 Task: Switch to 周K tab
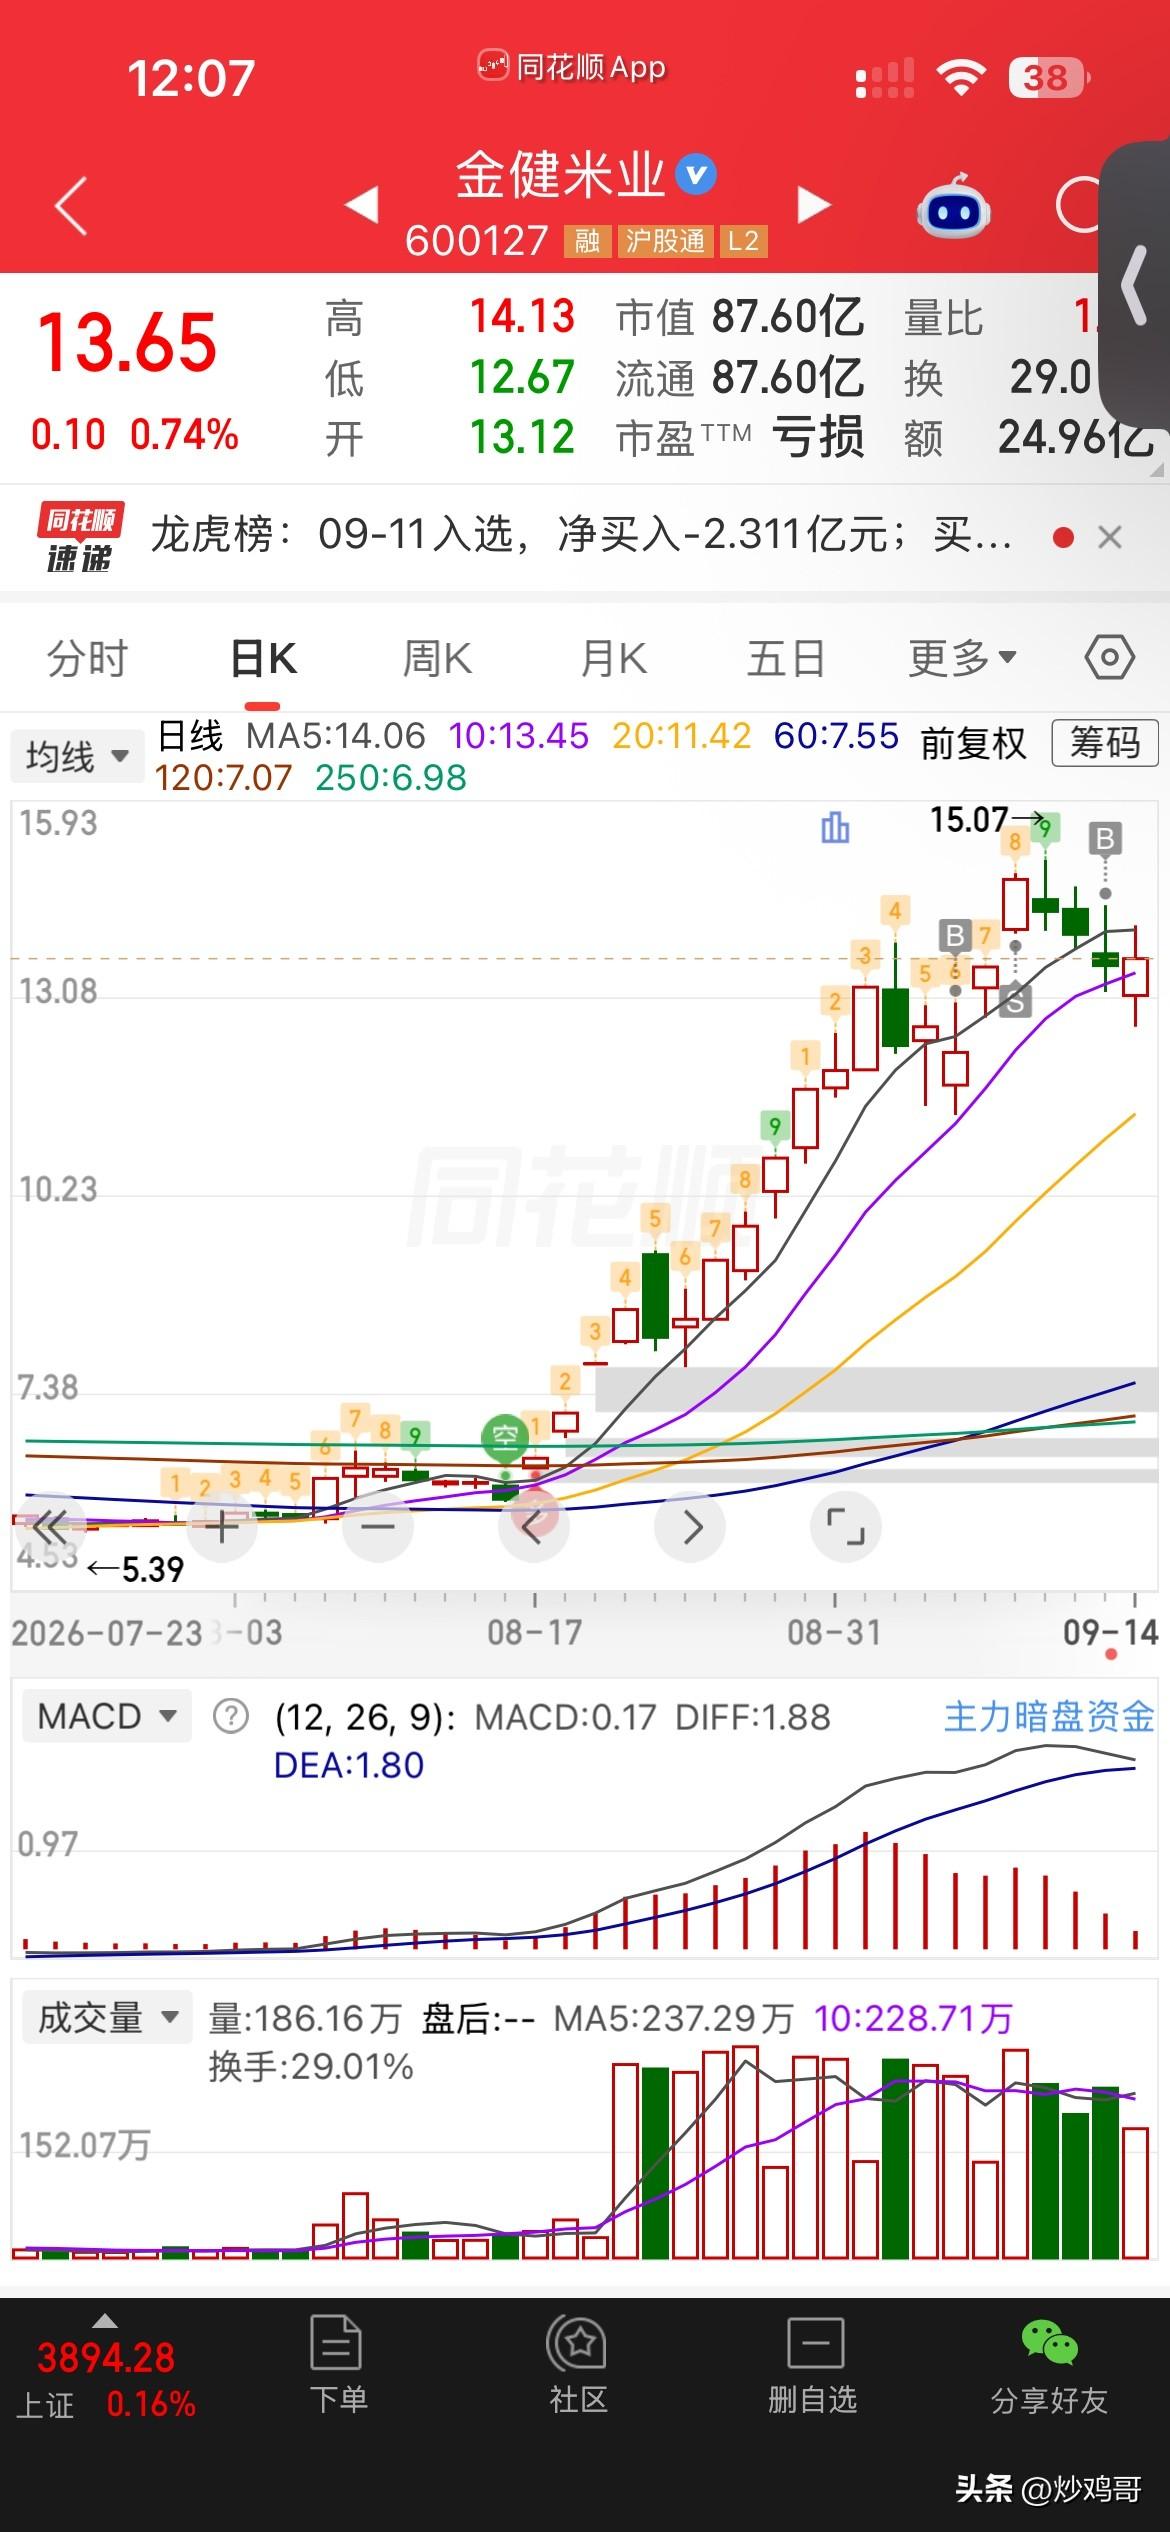point(437,659)
